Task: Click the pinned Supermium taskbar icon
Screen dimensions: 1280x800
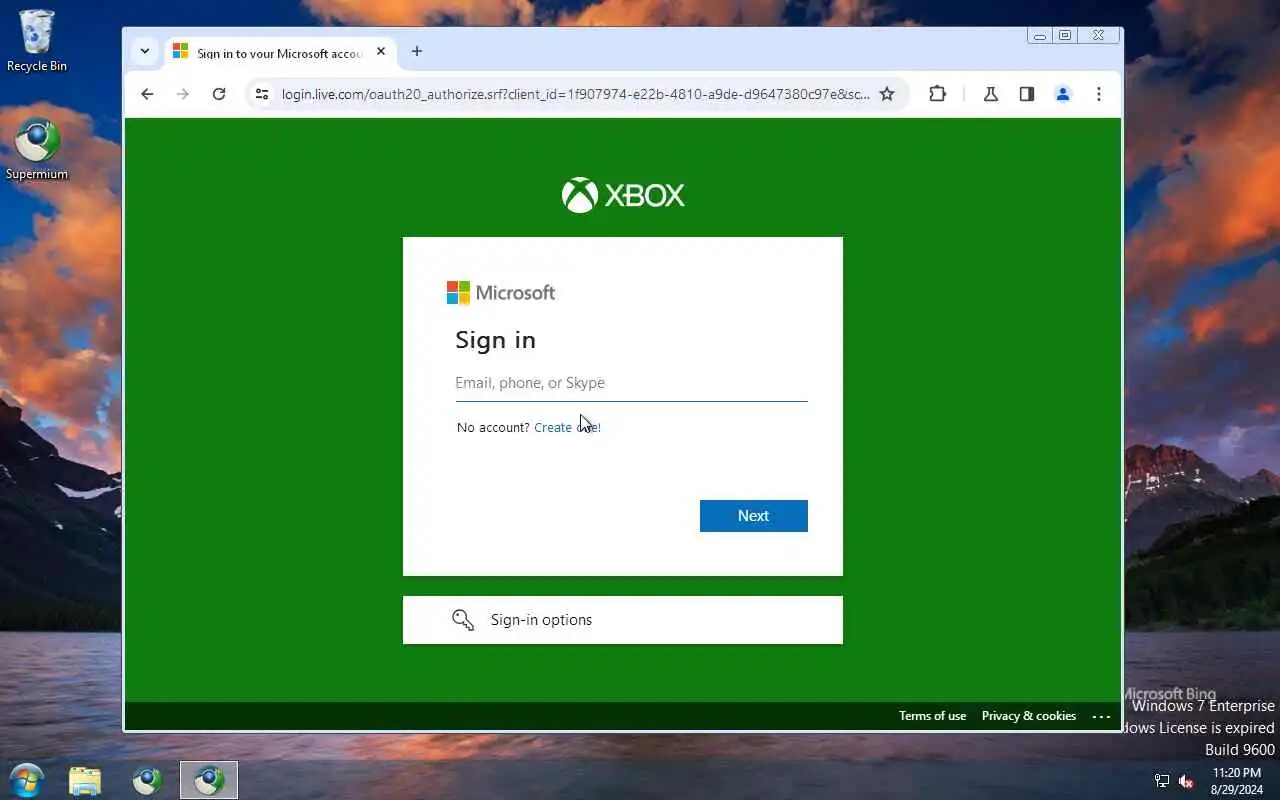Action: coord(147,781)
